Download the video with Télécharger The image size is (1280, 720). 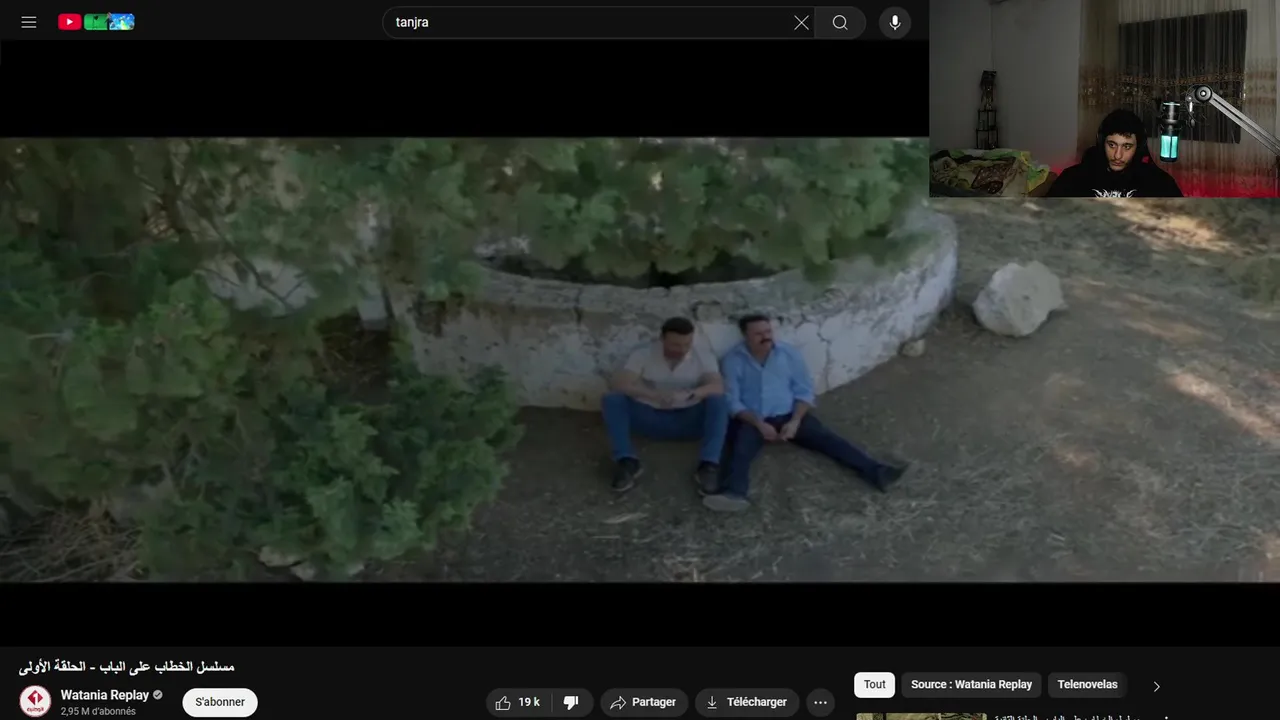tap(747, 702)
